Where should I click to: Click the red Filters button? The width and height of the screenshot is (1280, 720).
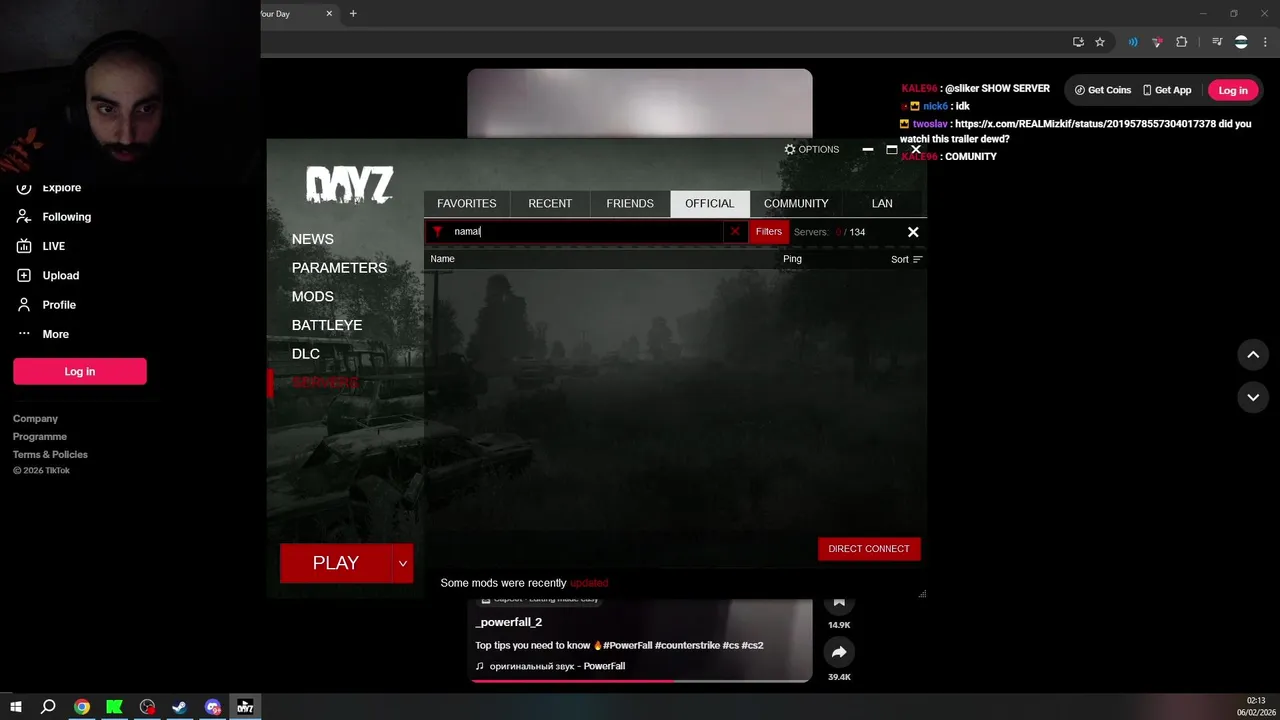tap(769, 232)
